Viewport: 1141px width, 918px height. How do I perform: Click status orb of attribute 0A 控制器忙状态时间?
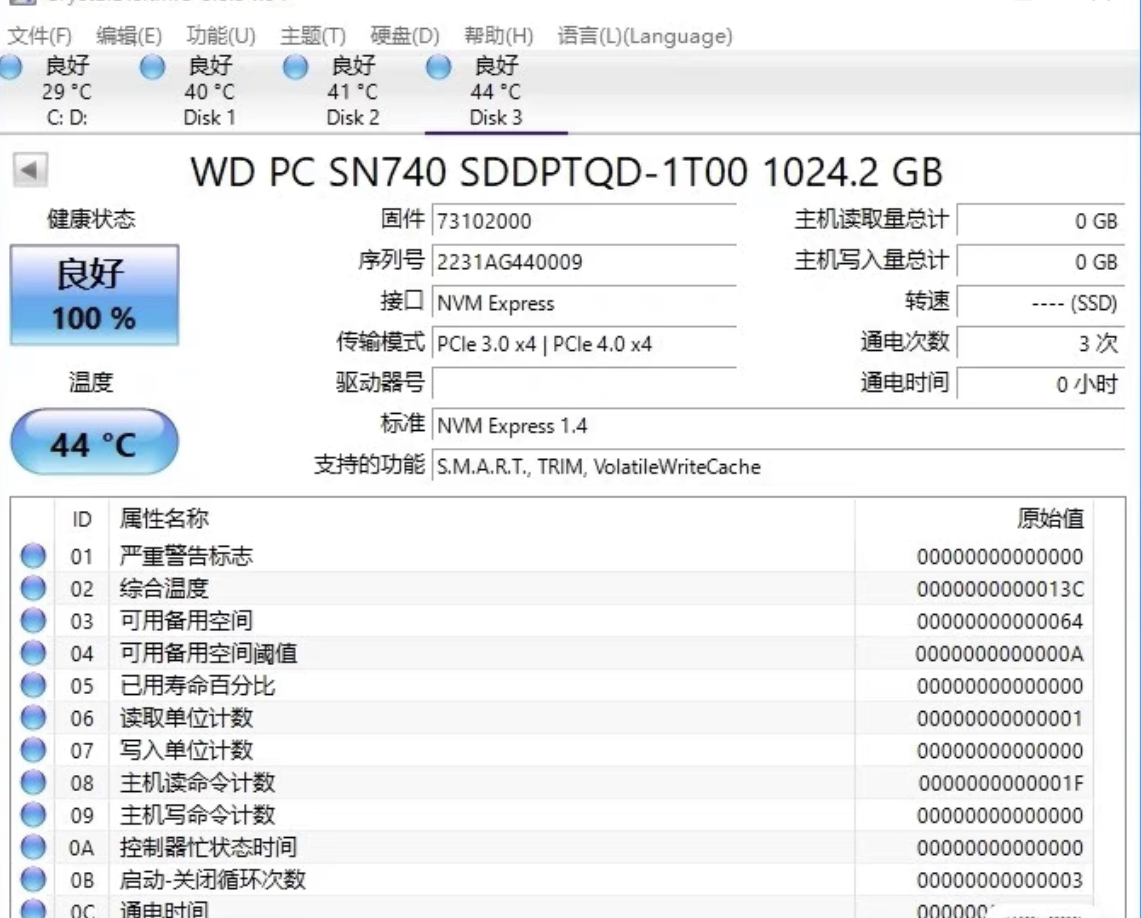(x=33, y=847)
